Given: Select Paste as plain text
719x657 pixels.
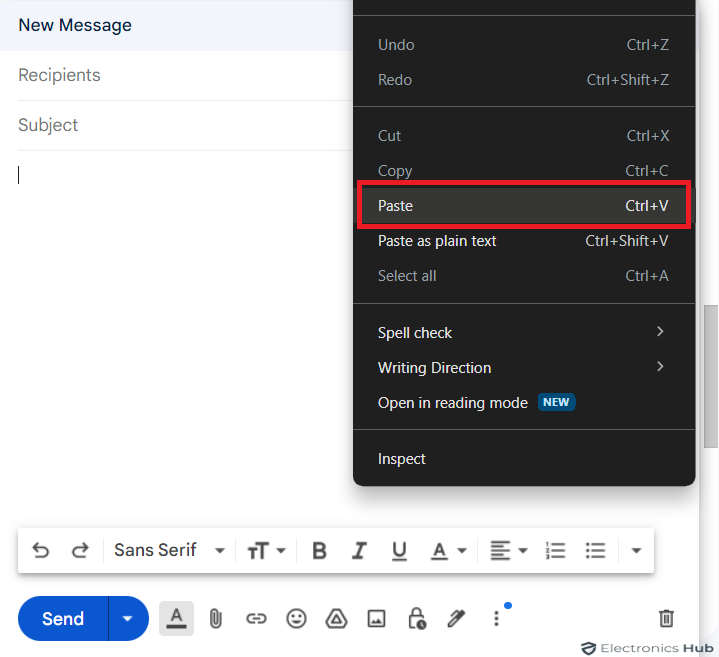Looking at the screenshot, I should click(524, 241).
